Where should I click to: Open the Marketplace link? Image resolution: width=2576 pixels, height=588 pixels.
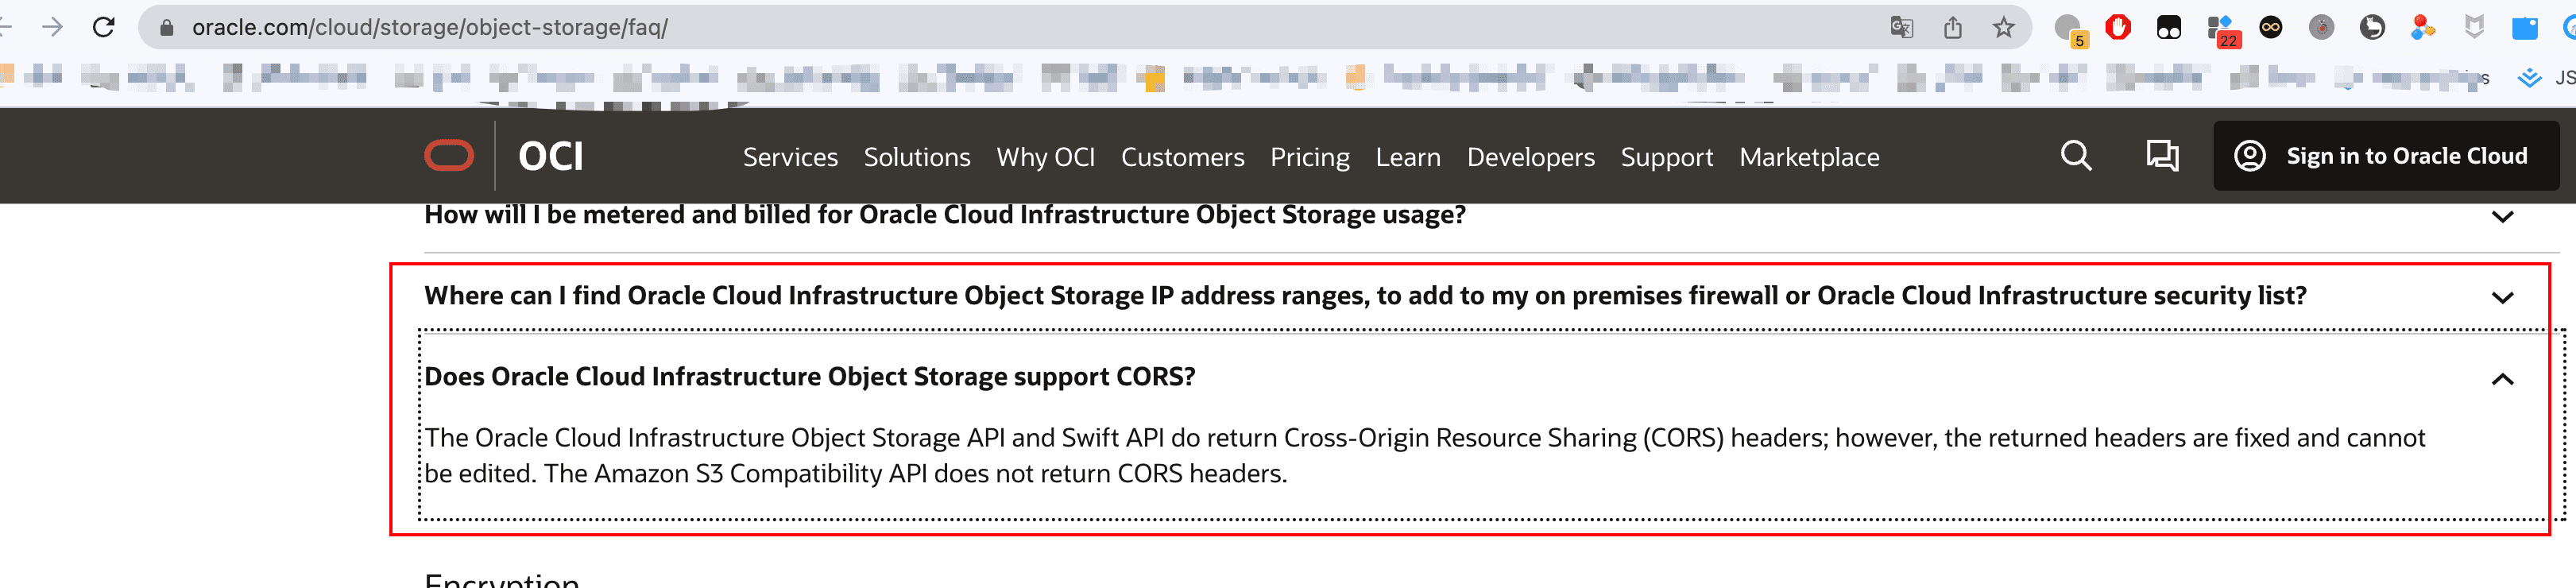tap(1808, 157)
